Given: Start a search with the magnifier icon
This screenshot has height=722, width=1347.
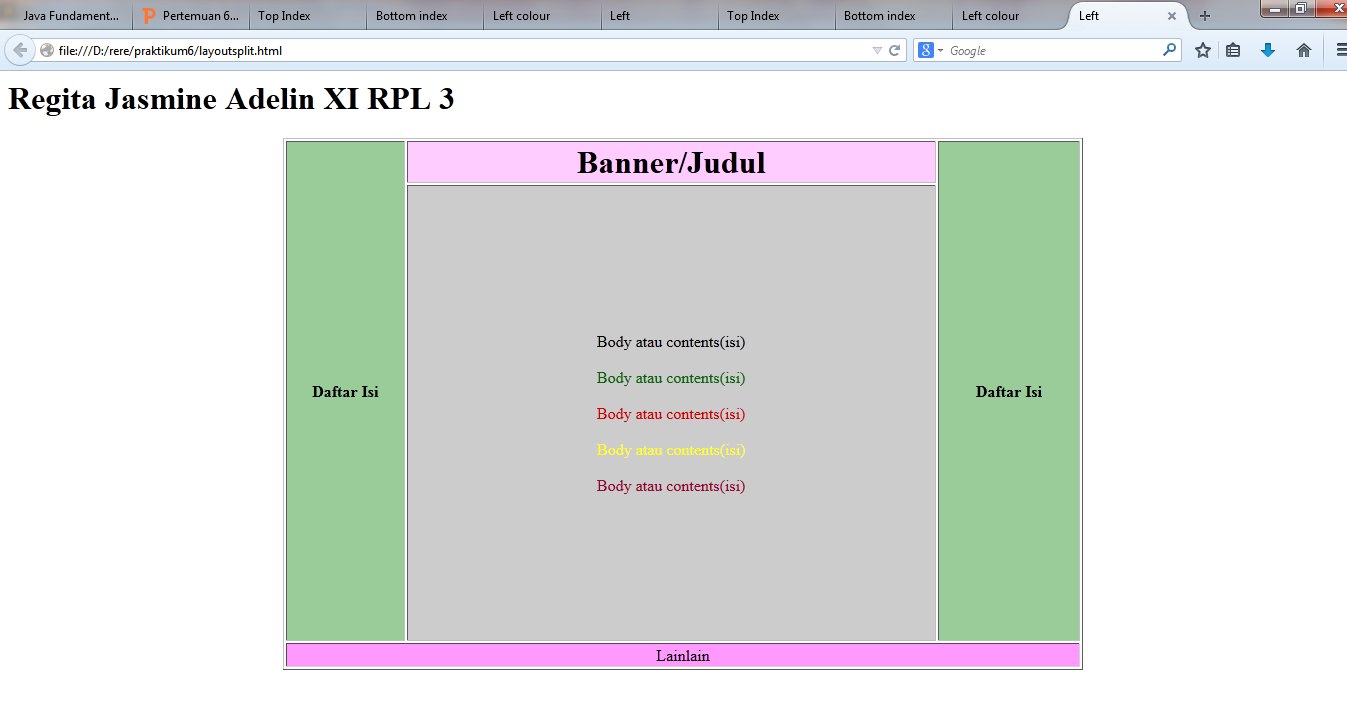Looking at the screenshot, I should [1168, 49].
